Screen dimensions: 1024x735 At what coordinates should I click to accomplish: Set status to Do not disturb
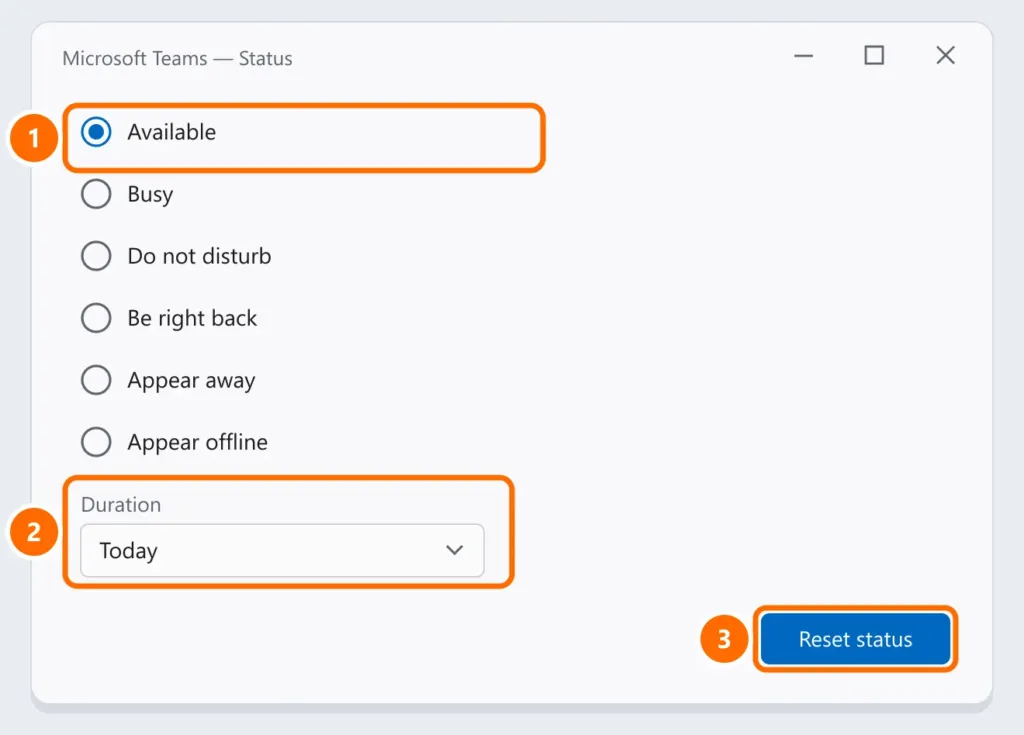(96, 256)
